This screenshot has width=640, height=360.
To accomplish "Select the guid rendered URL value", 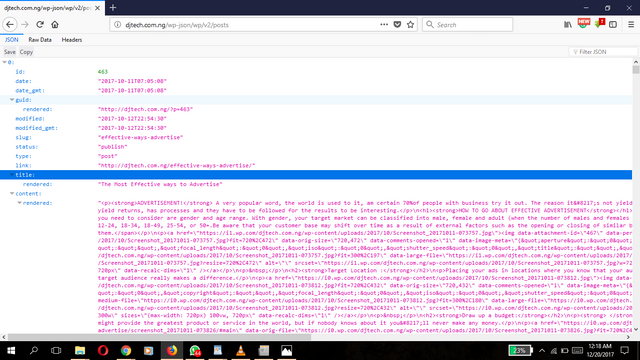I will (145, 109).
